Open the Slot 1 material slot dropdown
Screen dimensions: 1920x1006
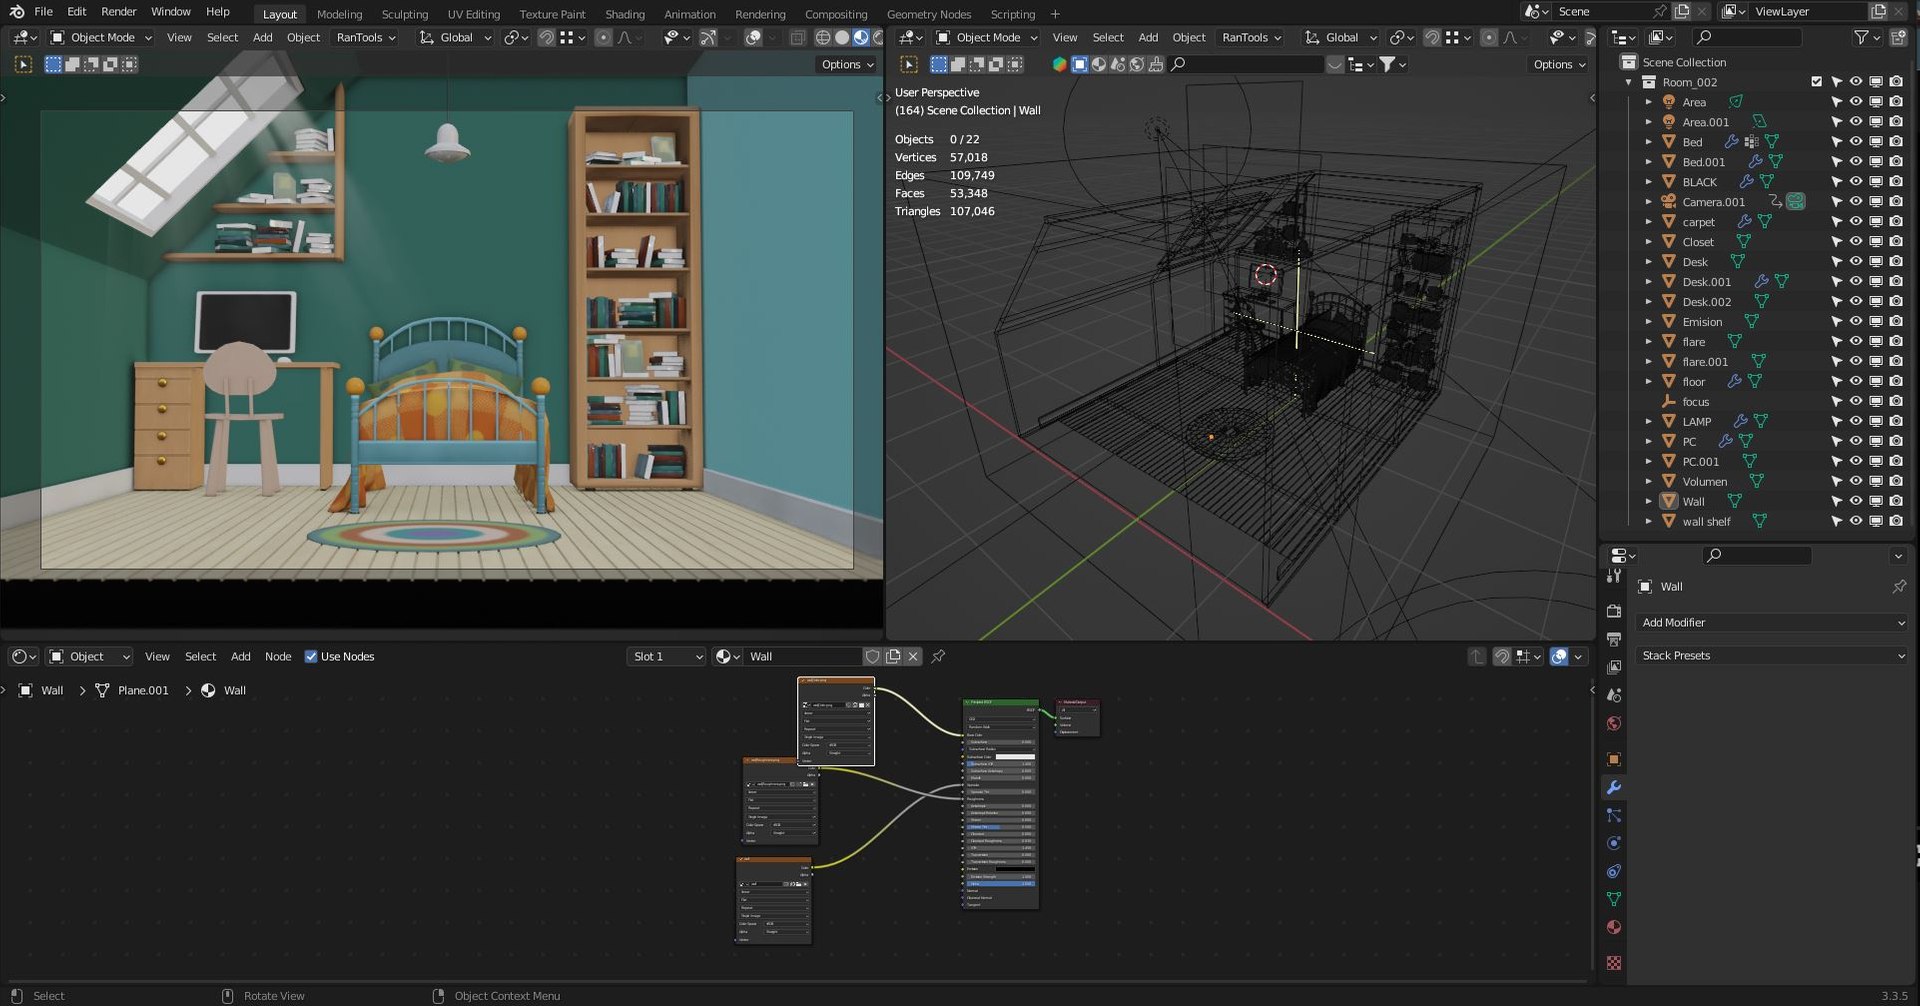[667, 657]
